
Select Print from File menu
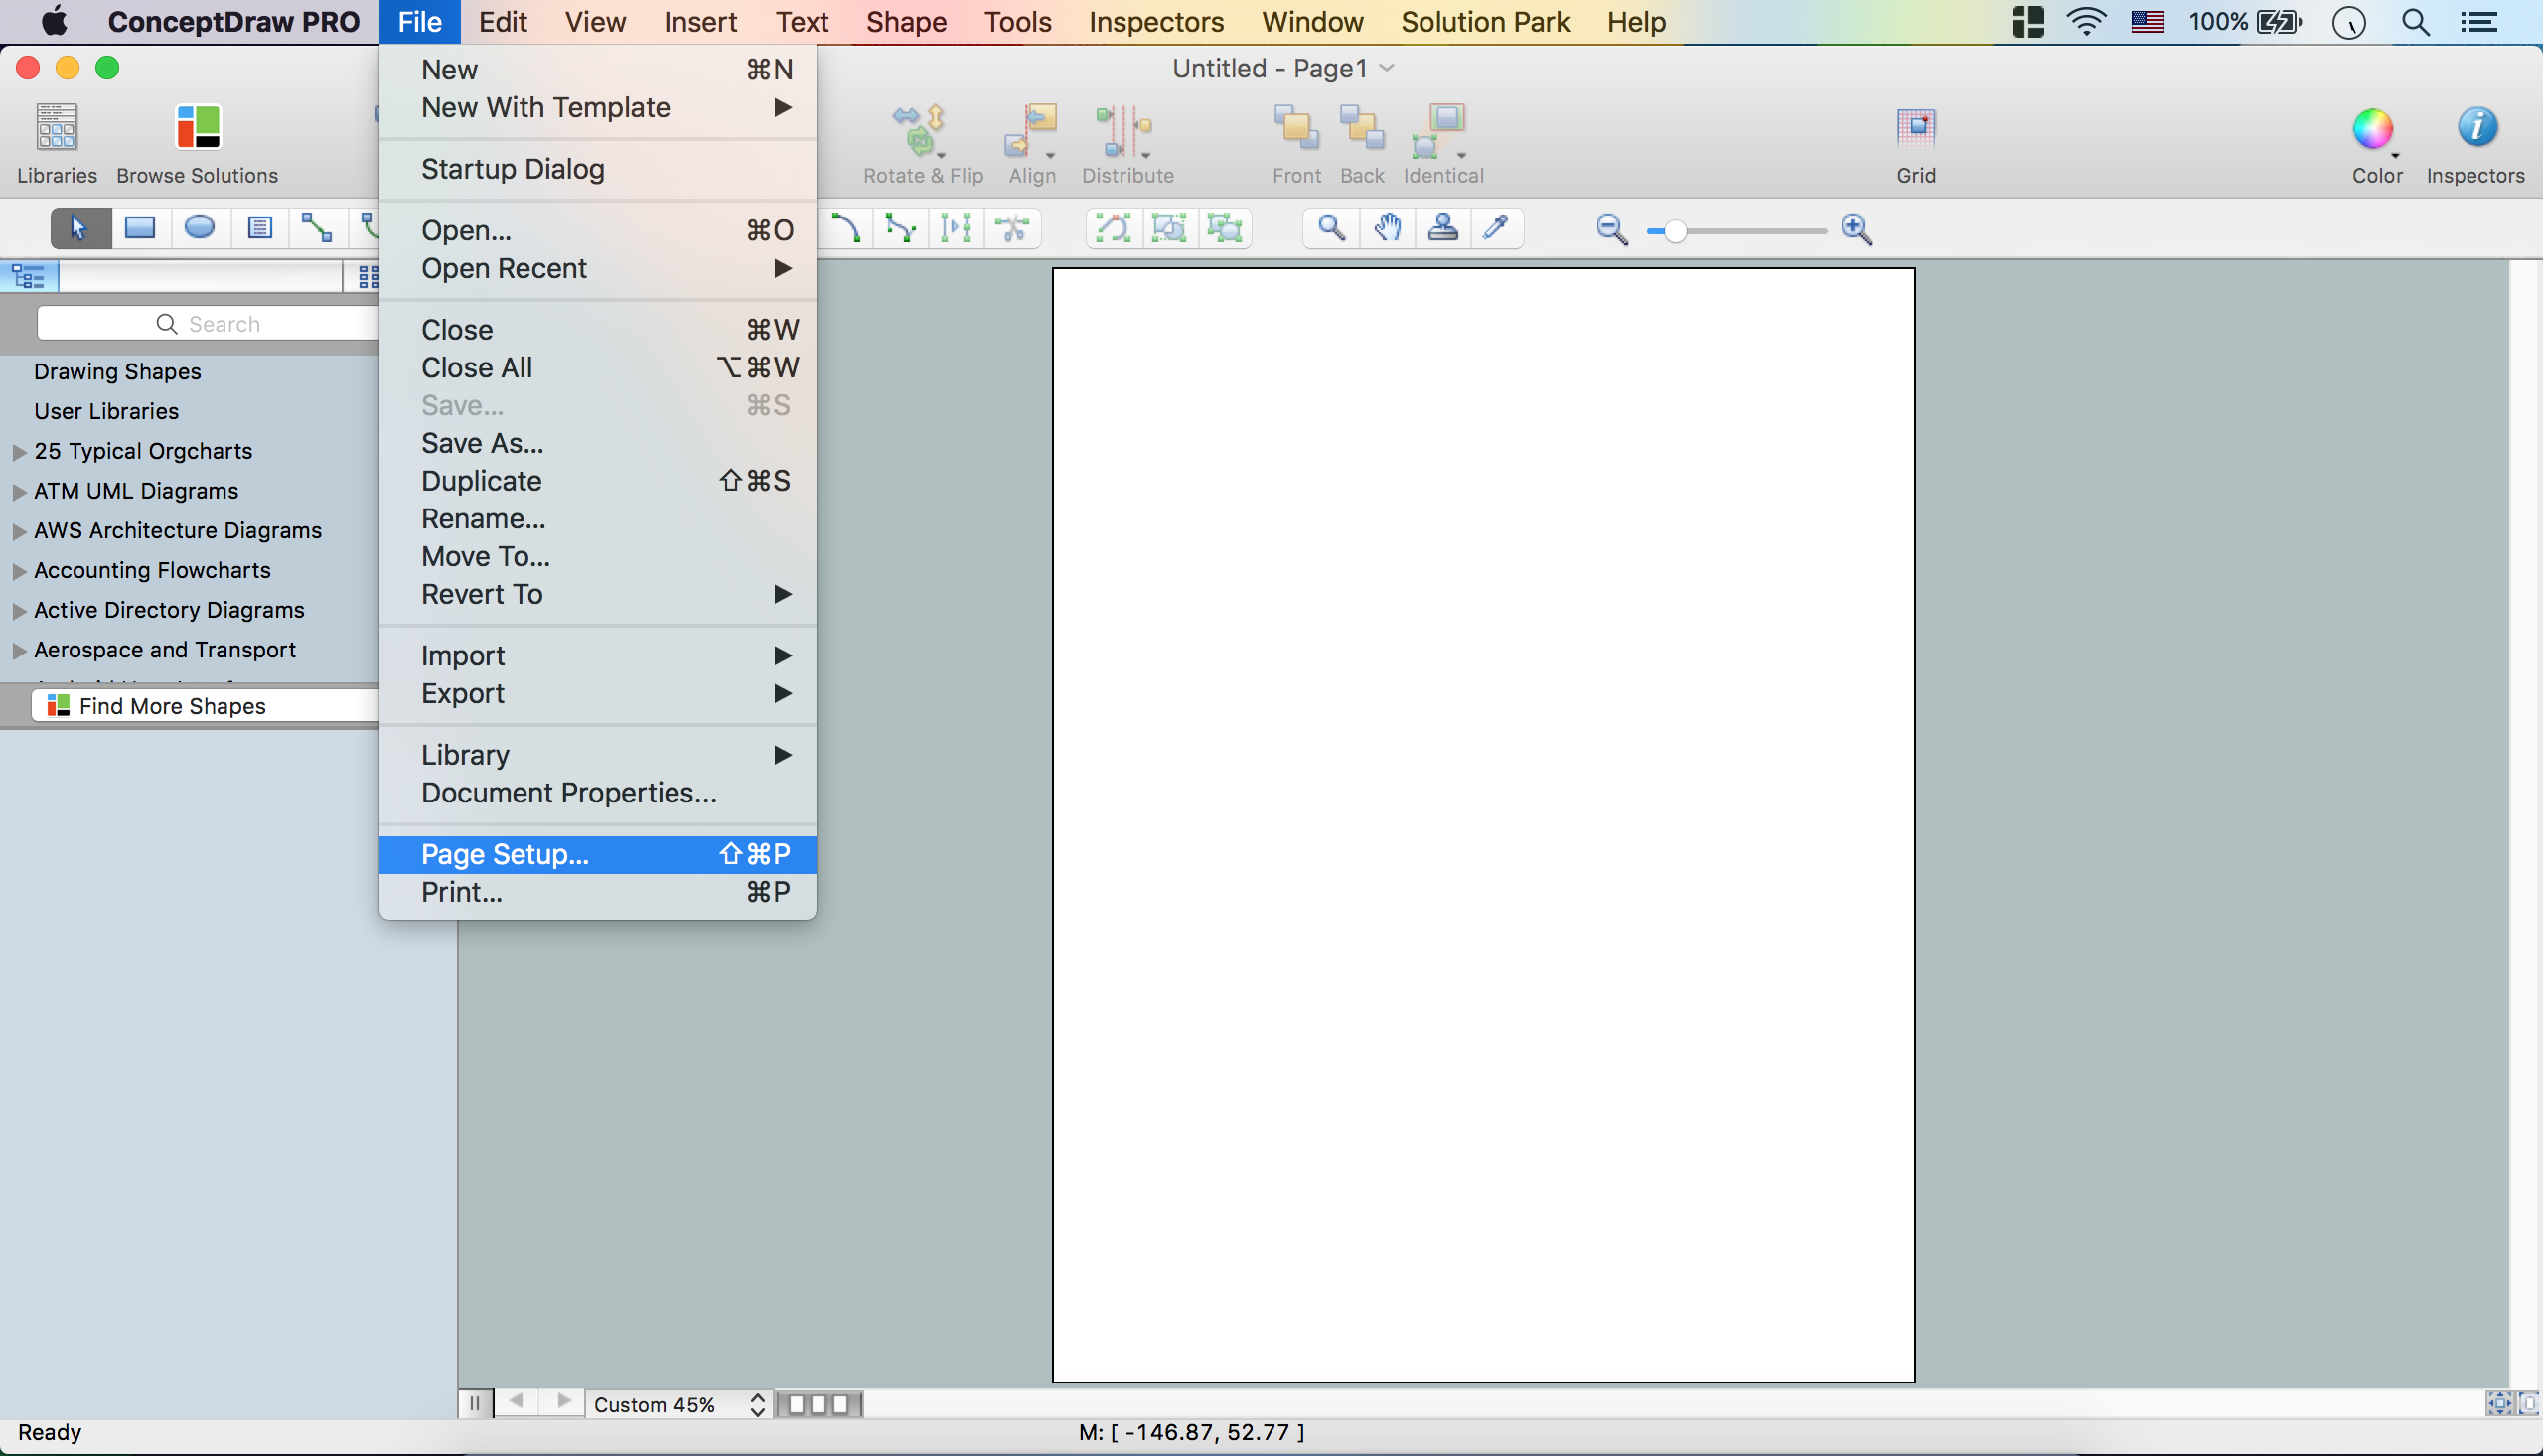click(x=459, y=892)
